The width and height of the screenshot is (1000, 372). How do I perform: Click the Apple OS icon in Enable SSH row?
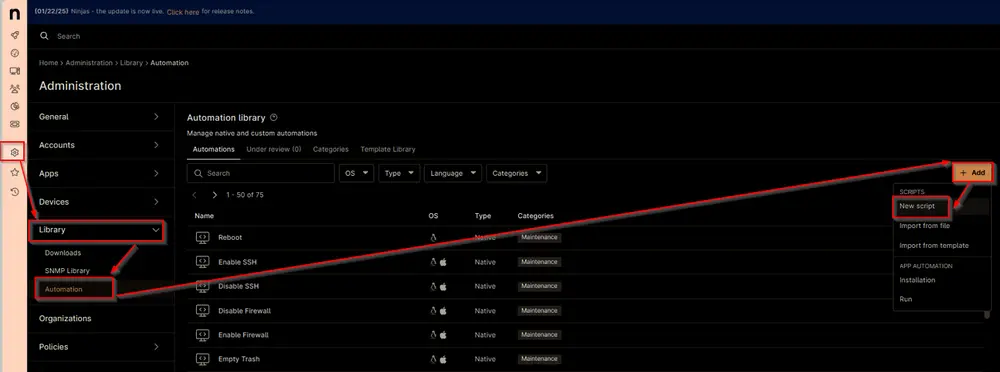443,262
